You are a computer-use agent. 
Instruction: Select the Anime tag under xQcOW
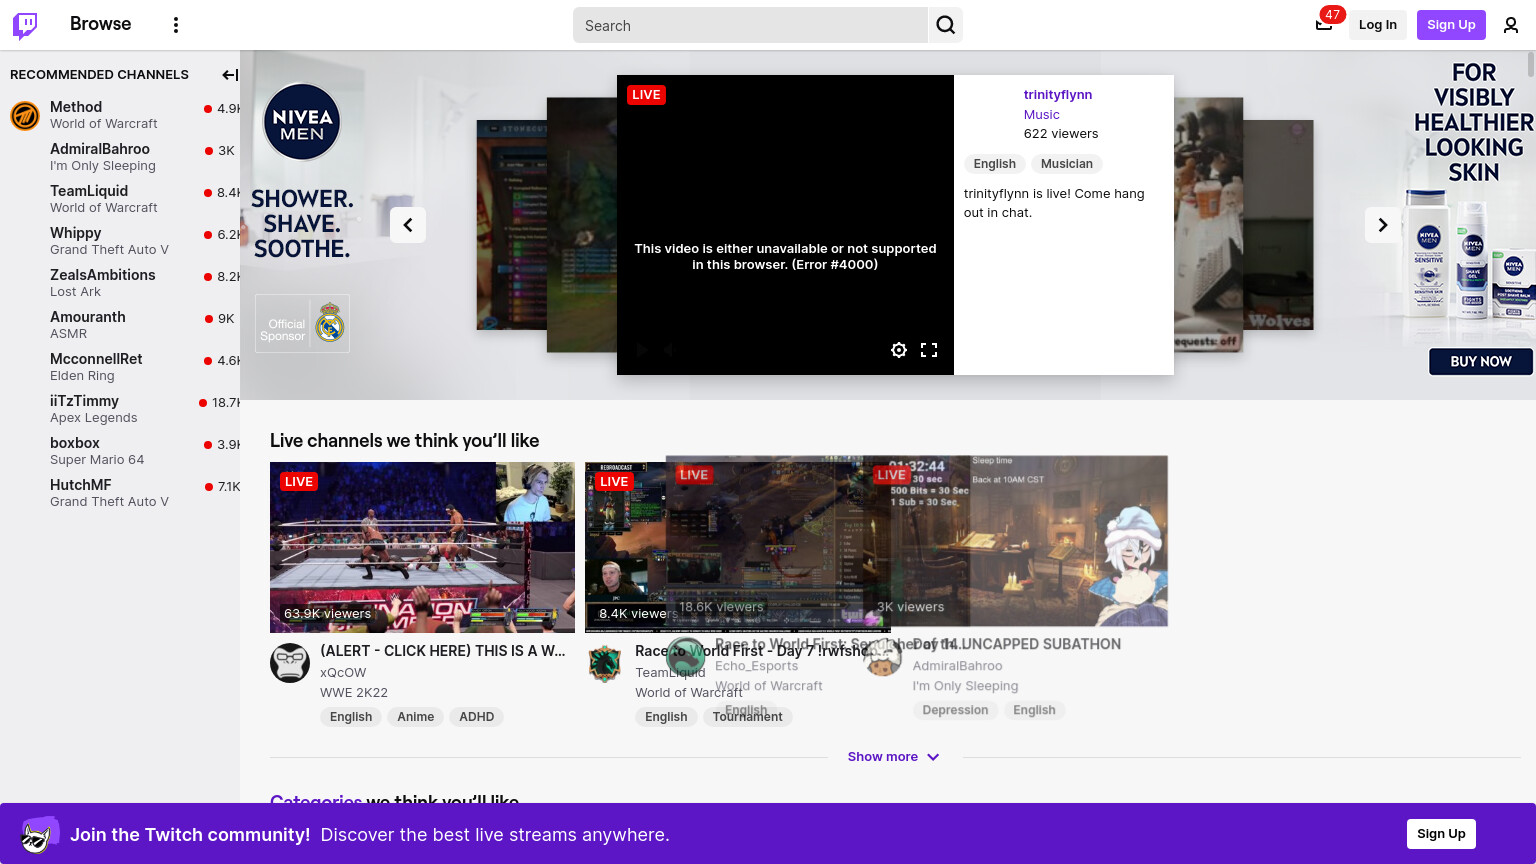pyautogui.click(x=415, y=717)
